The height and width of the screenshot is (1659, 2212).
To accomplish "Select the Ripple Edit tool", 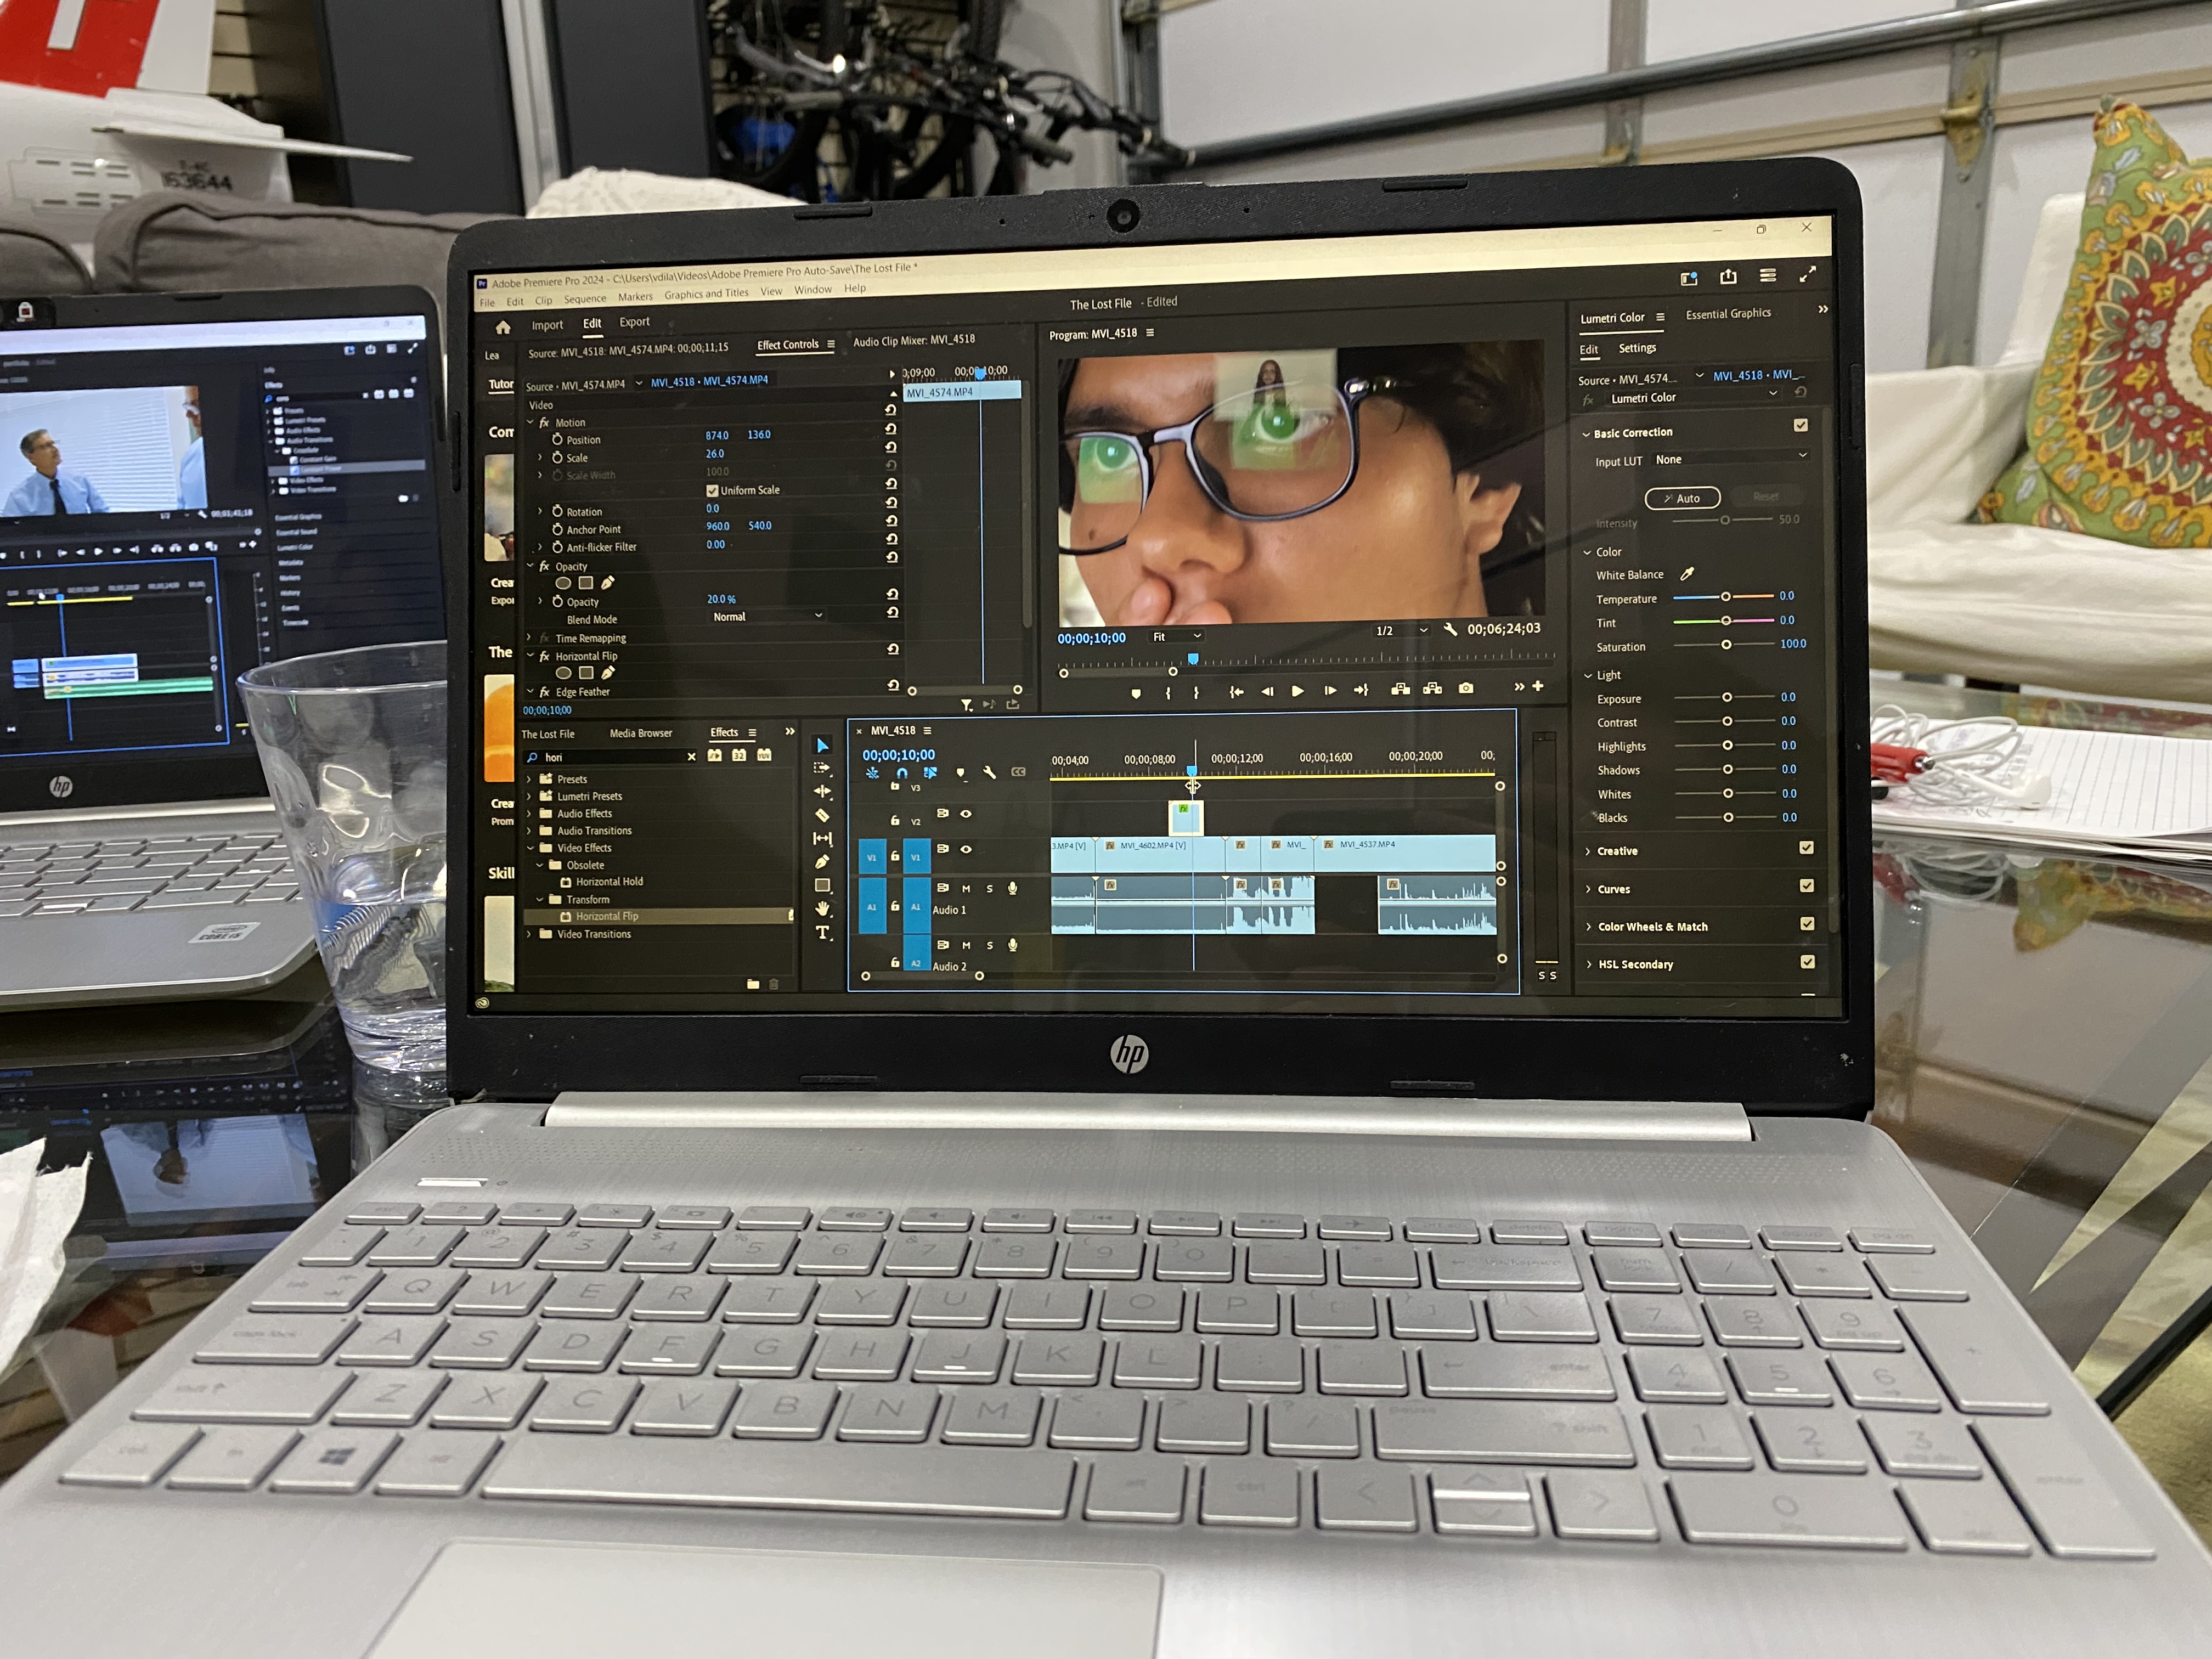I will (822, 791).
